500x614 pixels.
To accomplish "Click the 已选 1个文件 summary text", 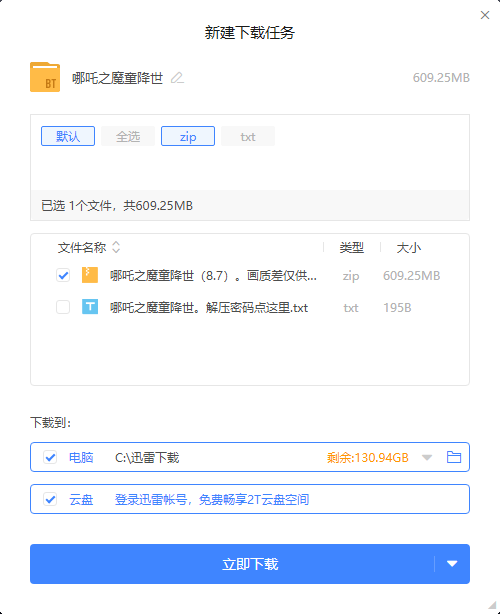I will 117,206.
